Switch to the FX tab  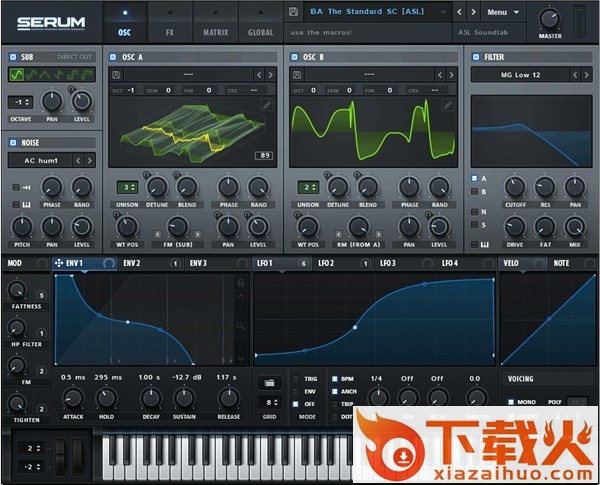[170, 23]
